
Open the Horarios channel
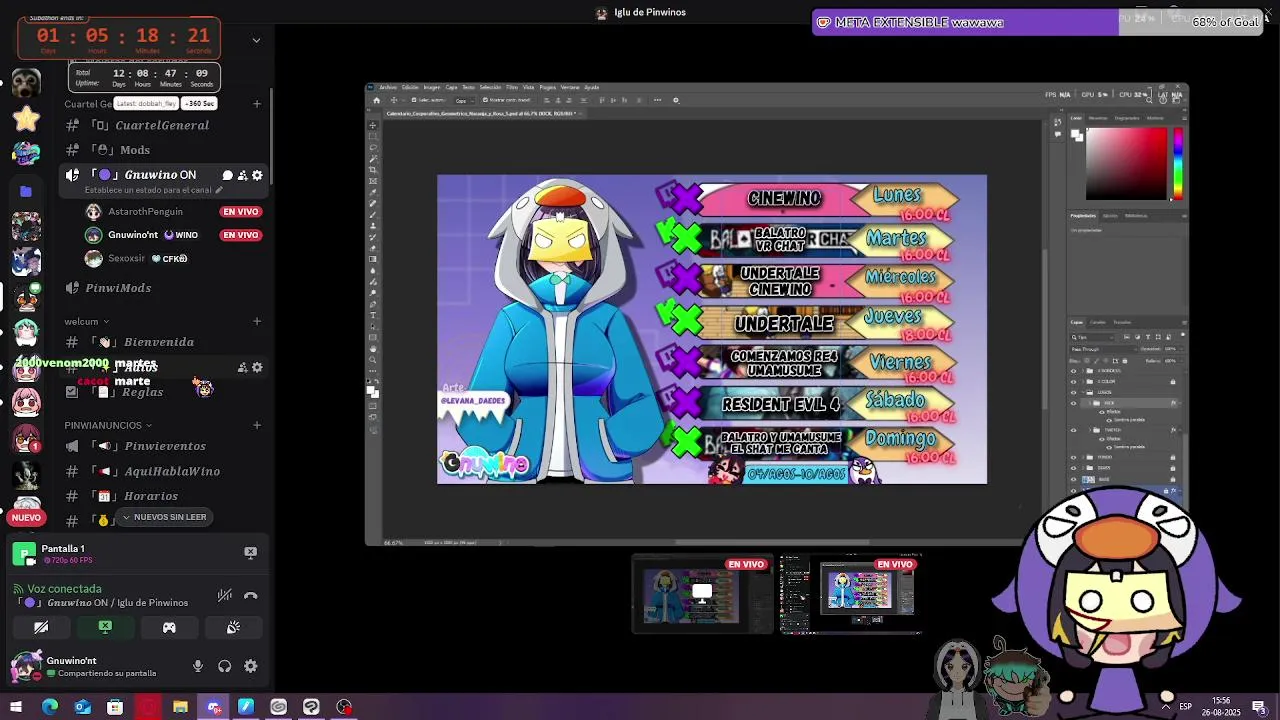[151, 496]
